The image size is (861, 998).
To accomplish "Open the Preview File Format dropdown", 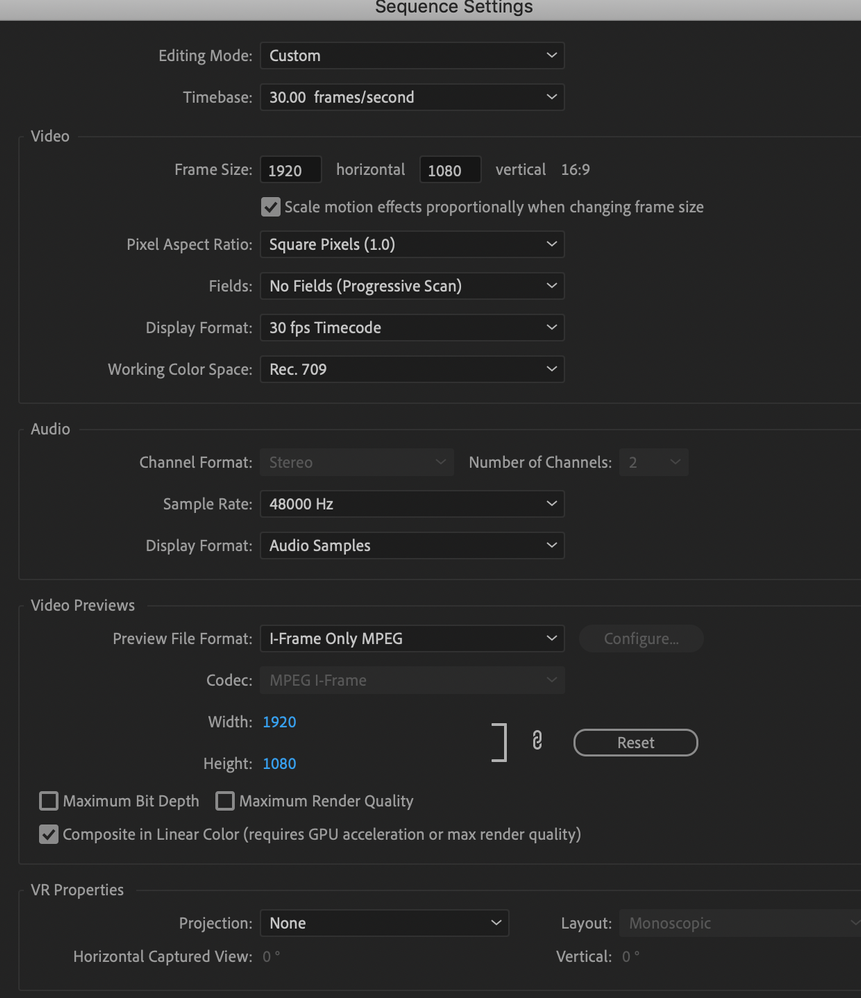I will pyautogui.click(x=412, y=638).
